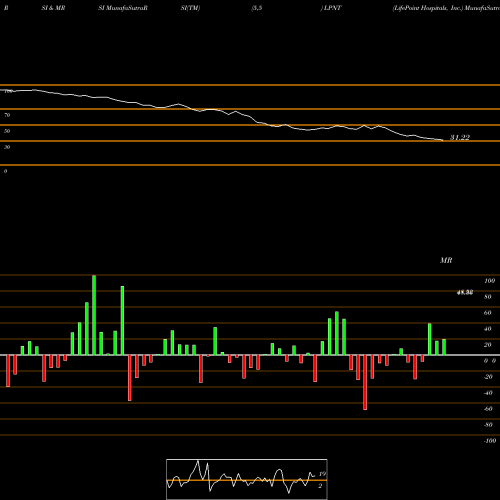
Task: Select the 'SI & MR' header text
Action: coord(53,8)
